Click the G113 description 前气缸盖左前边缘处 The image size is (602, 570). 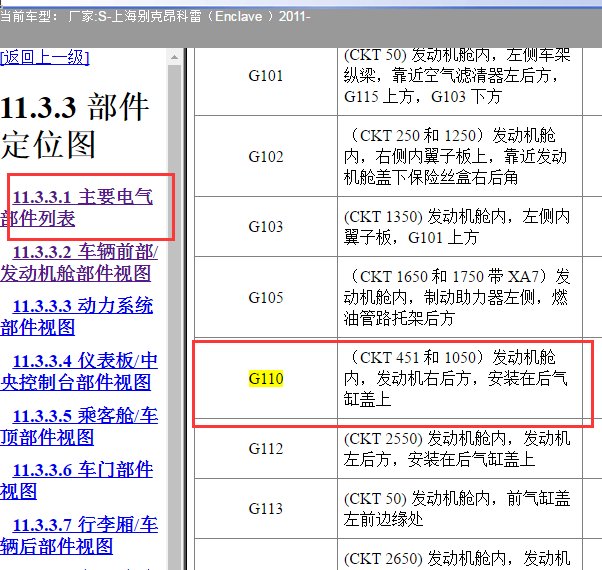pos(460,509)
